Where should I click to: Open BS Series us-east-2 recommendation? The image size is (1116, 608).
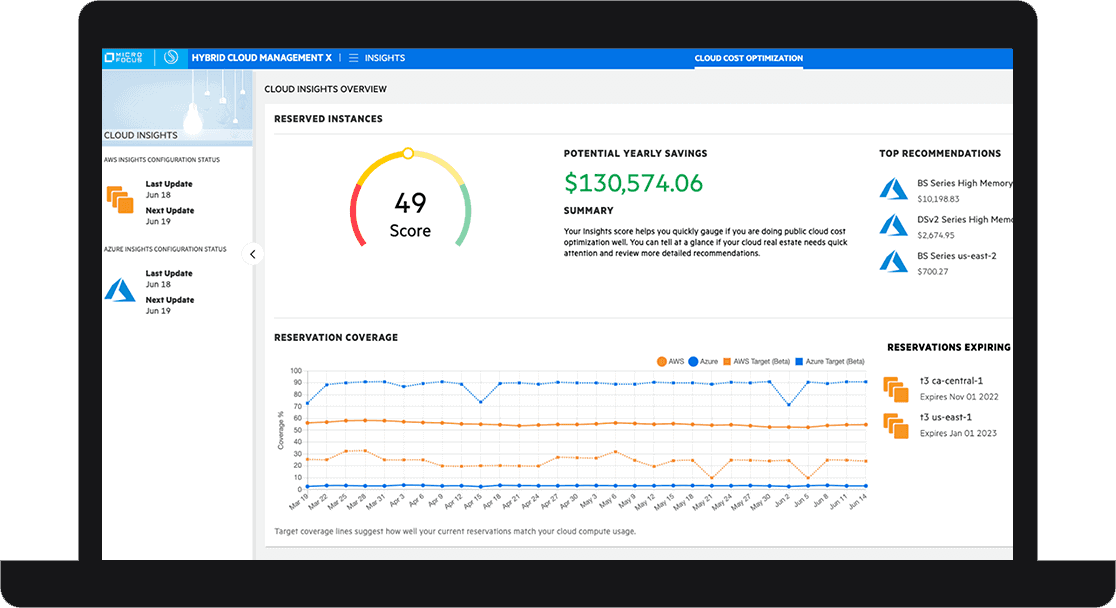(957, 256)
